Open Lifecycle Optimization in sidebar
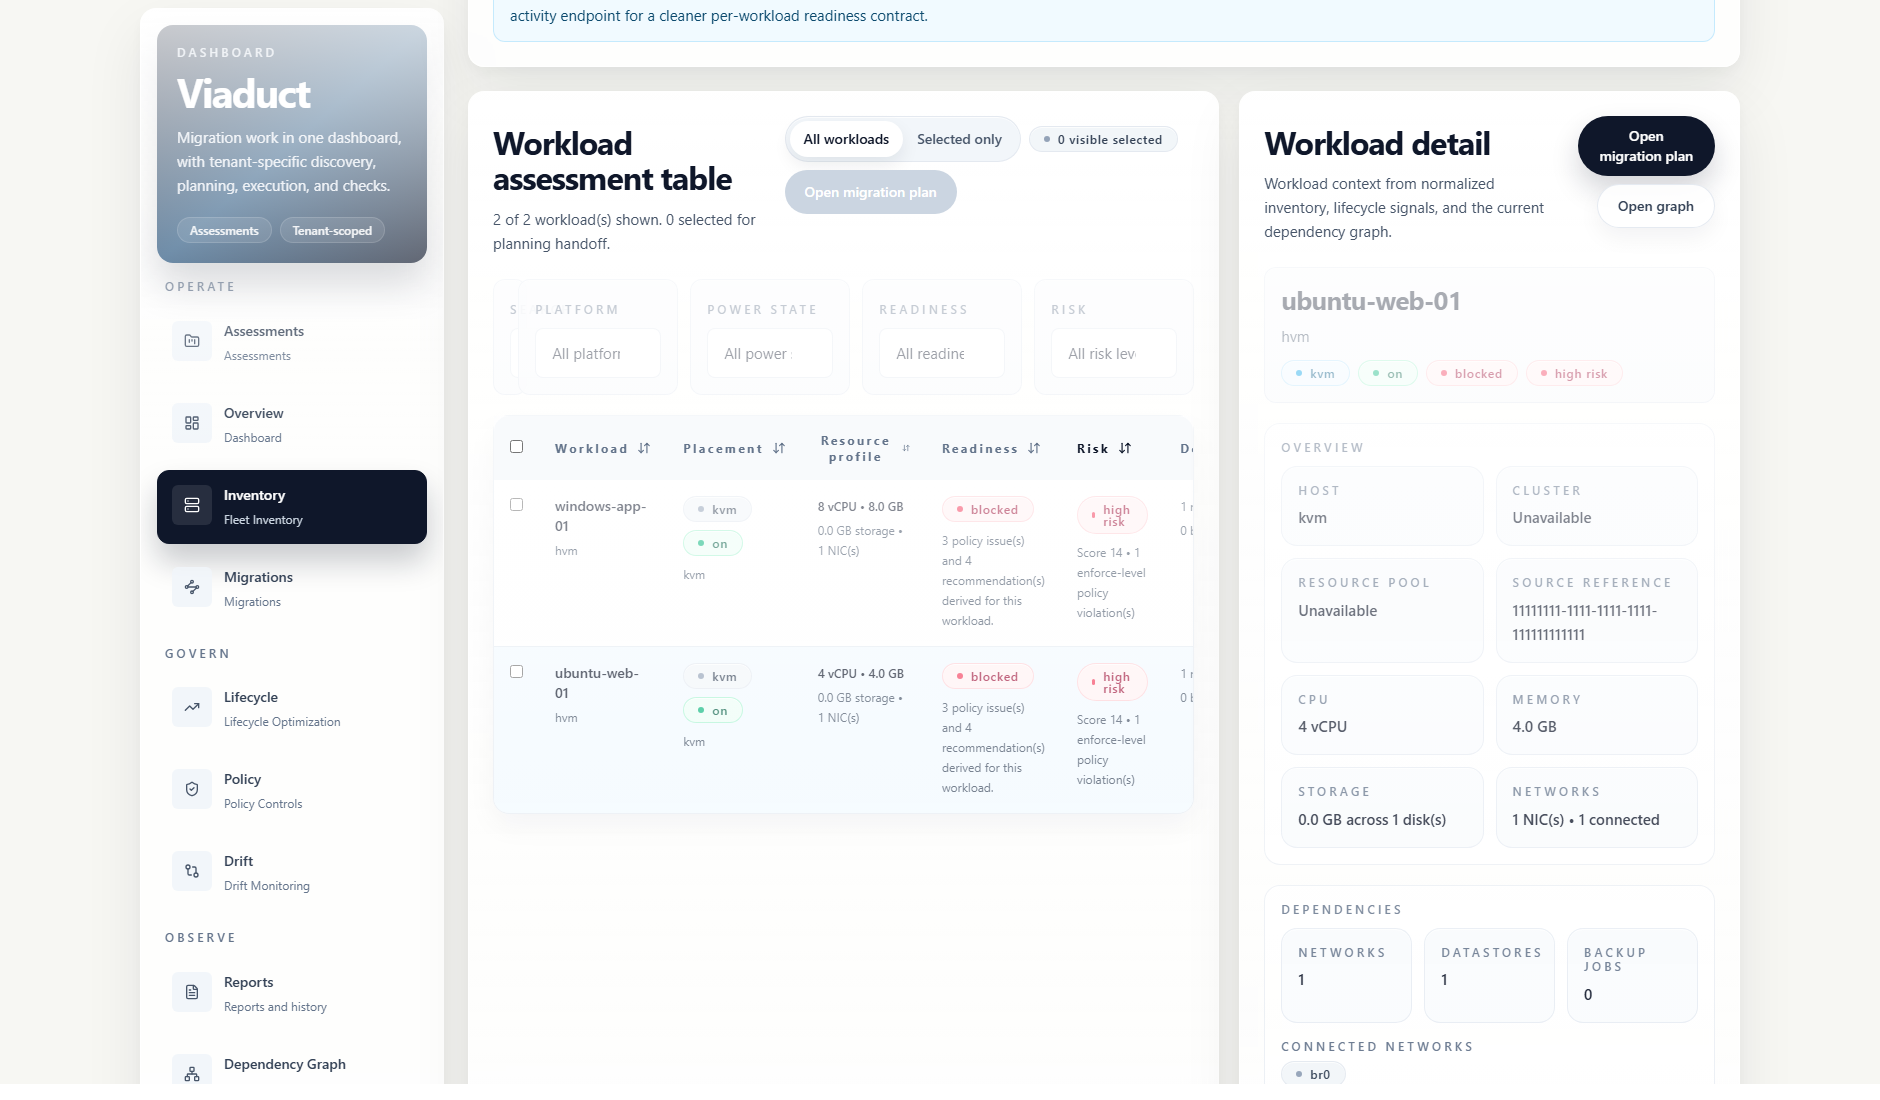 tap(292, 708)
